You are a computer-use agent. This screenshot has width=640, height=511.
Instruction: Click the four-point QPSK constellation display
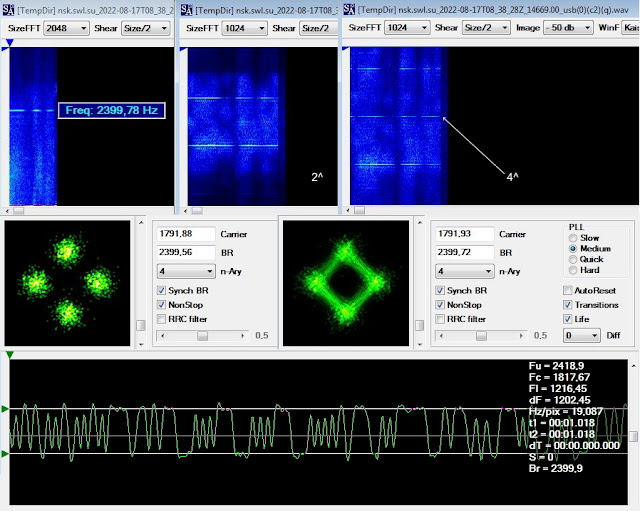[67, 283]
